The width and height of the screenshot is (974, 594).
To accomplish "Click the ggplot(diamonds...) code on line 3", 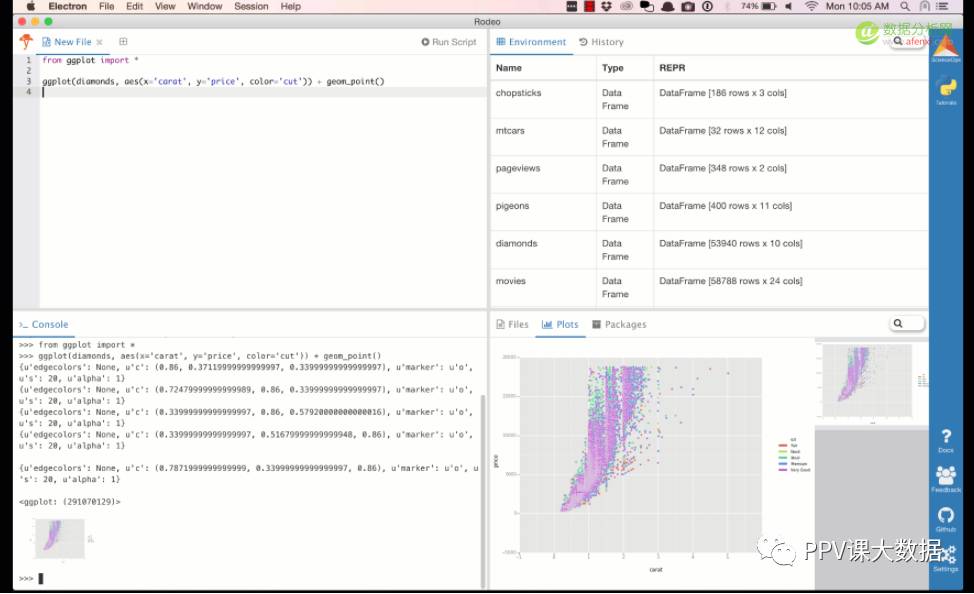I will [213, 81].
